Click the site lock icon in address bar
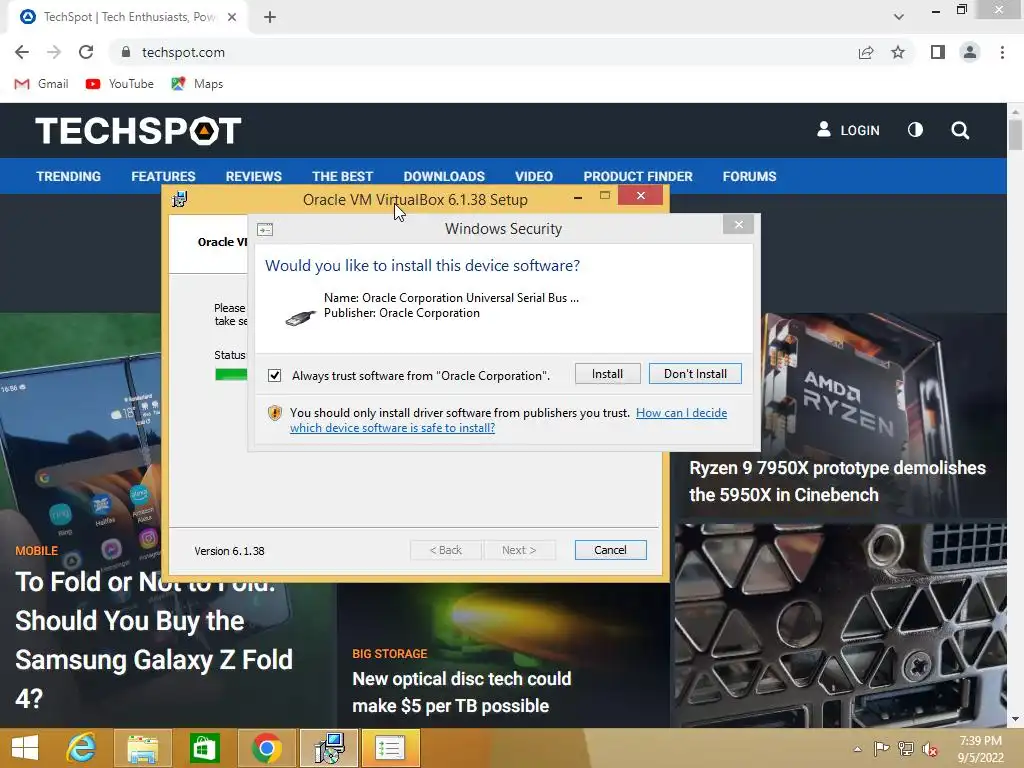This screenshot has height=768, width=1024. tap(126, 52)
